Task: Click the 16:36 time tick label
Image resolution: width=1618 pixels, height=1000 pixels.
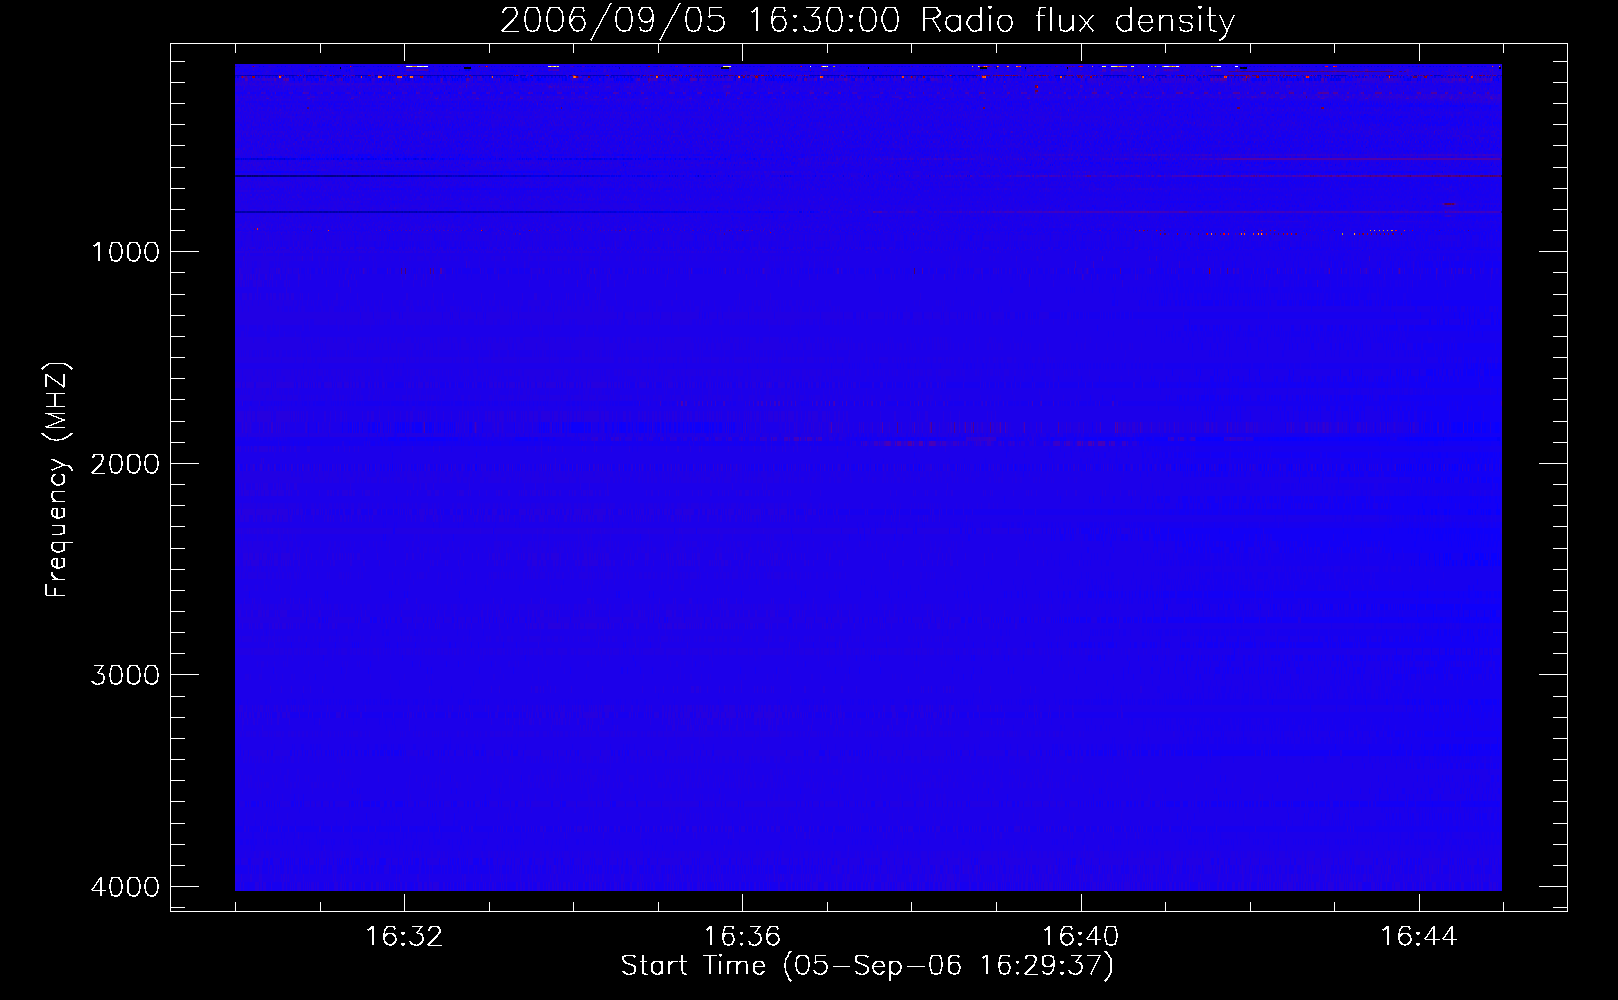Action: [x=742, y=937]
